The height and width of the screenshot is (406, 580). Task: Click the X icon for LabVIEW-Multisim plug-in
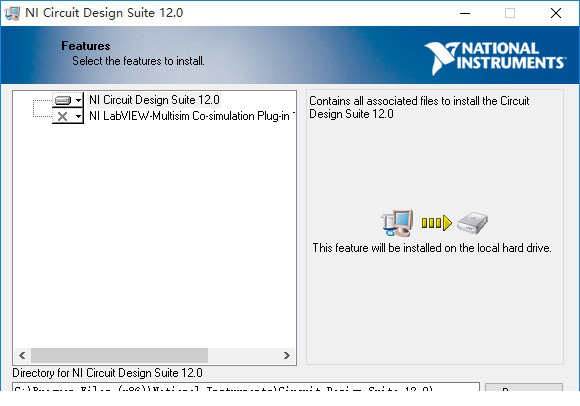(x=63, y=116)
